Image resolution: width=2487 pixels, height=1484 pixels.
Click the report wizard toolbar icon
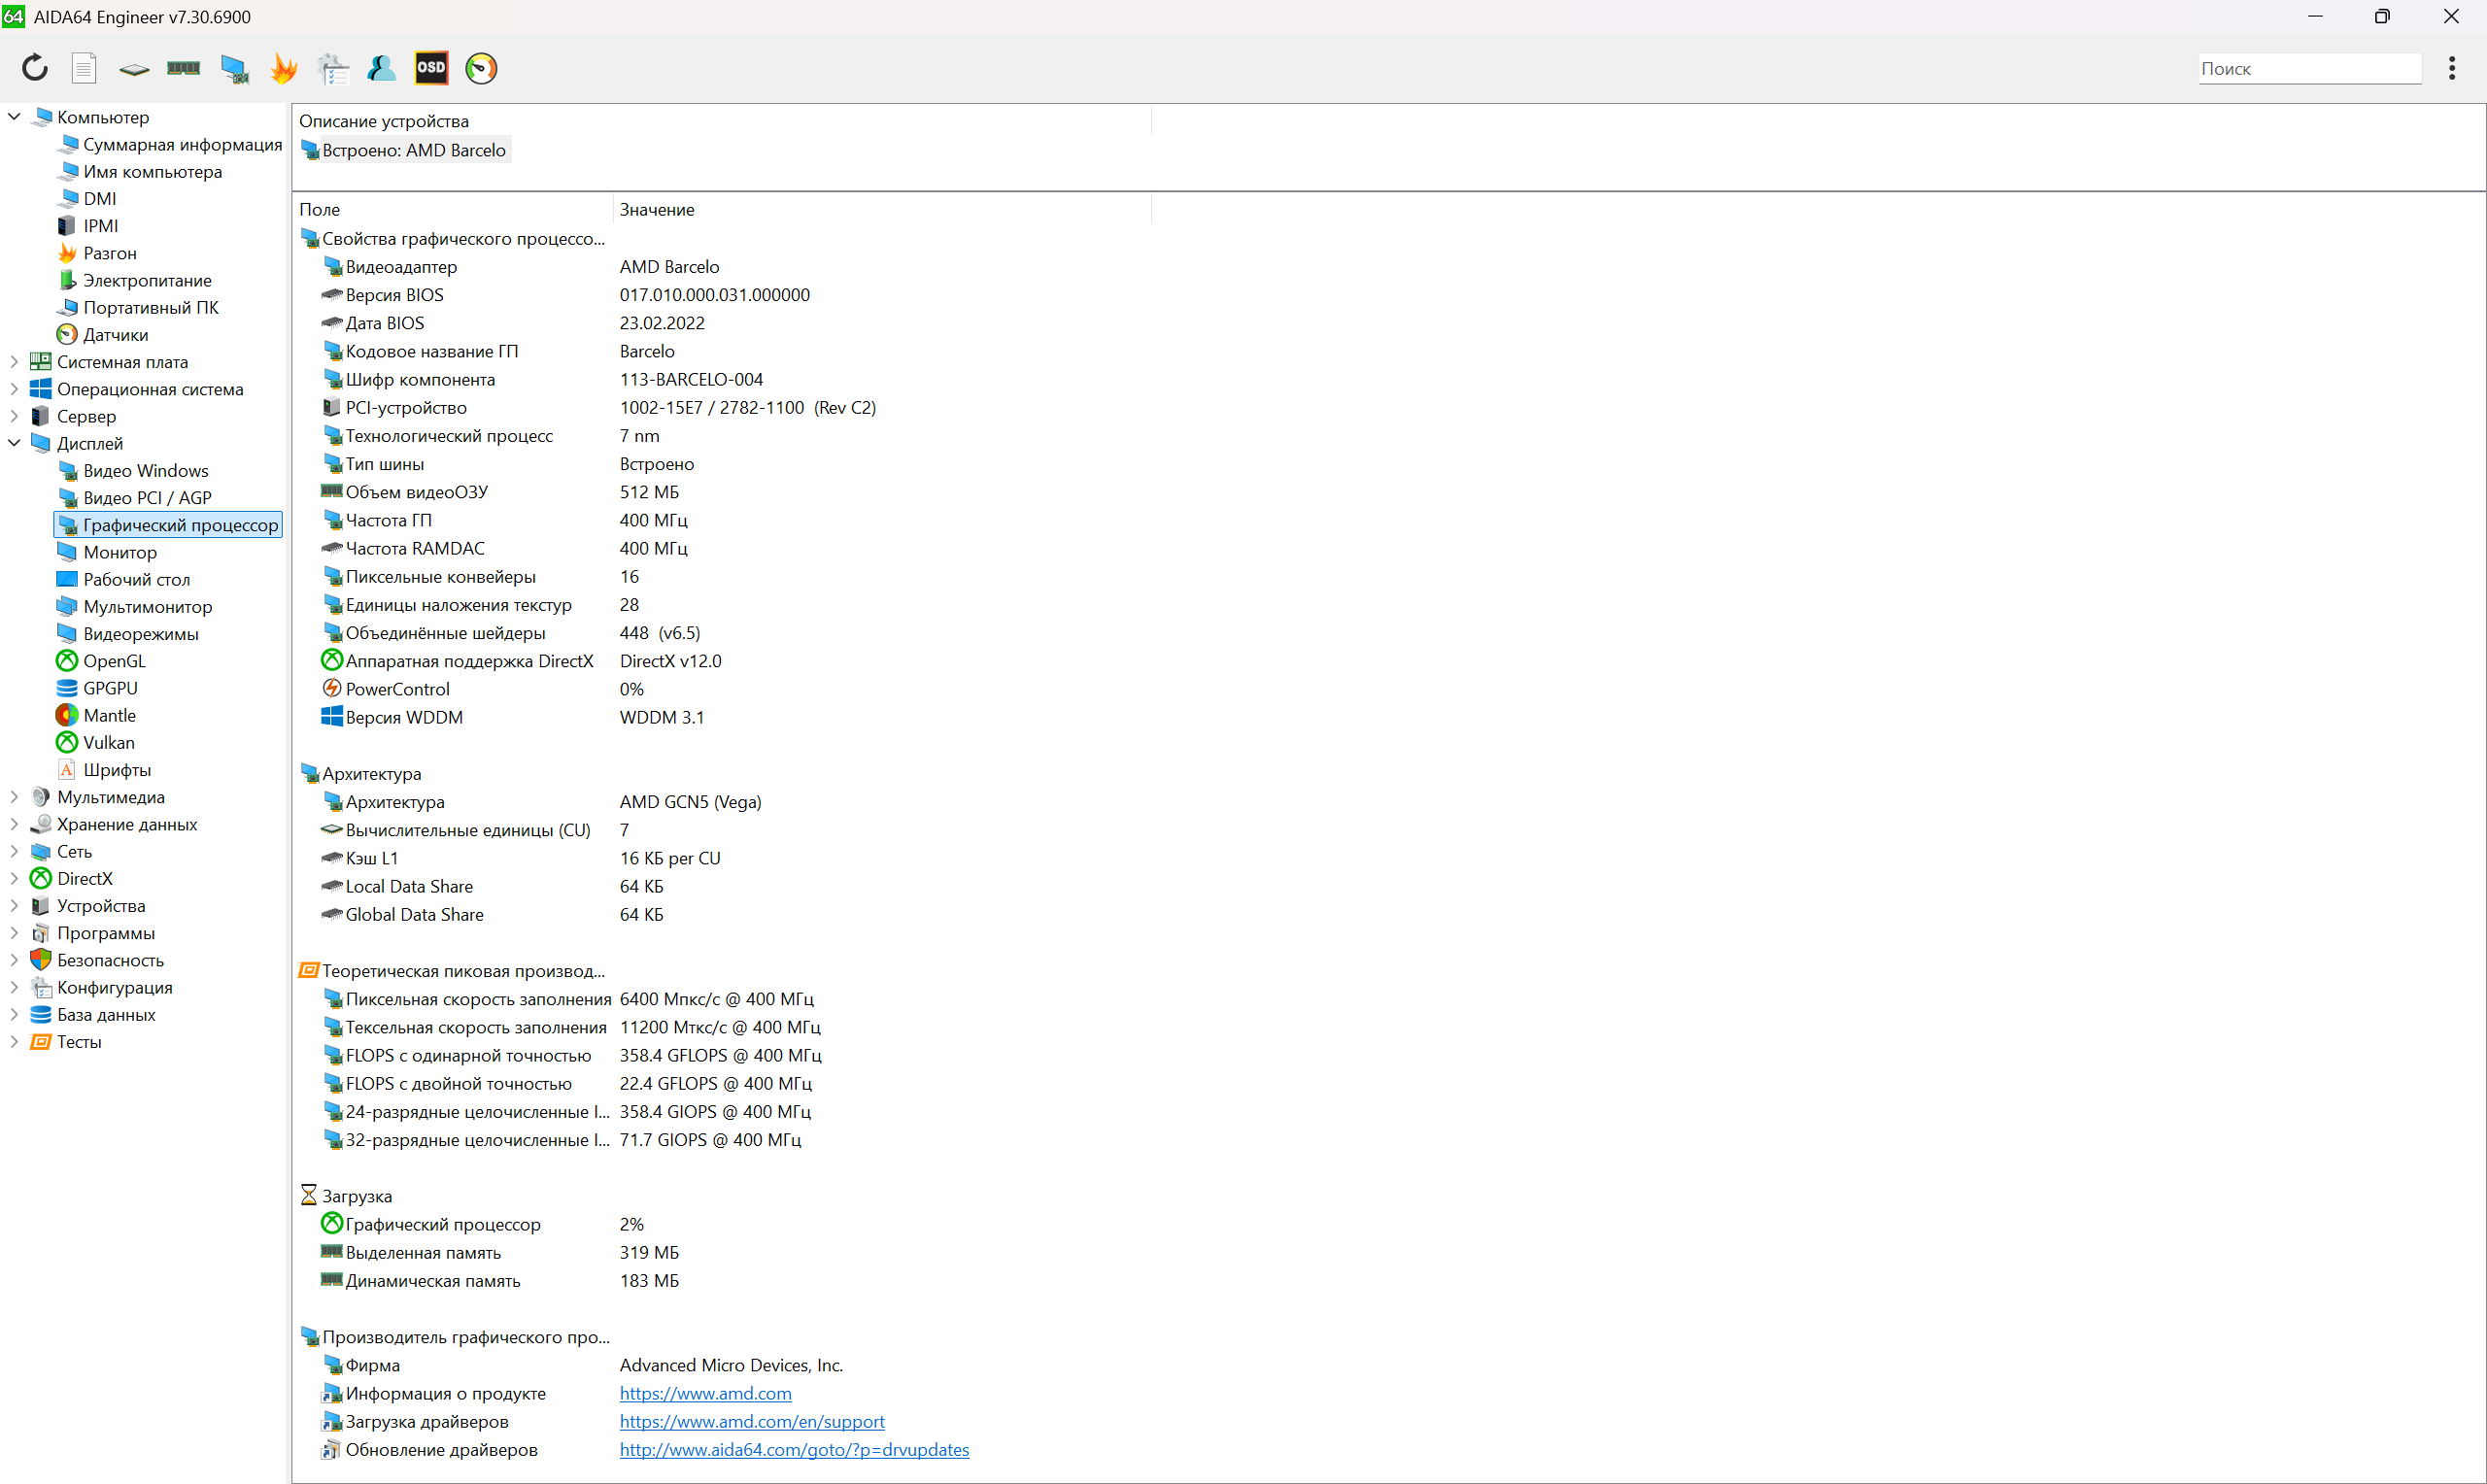pyautogui.click(x=333, y=68)
